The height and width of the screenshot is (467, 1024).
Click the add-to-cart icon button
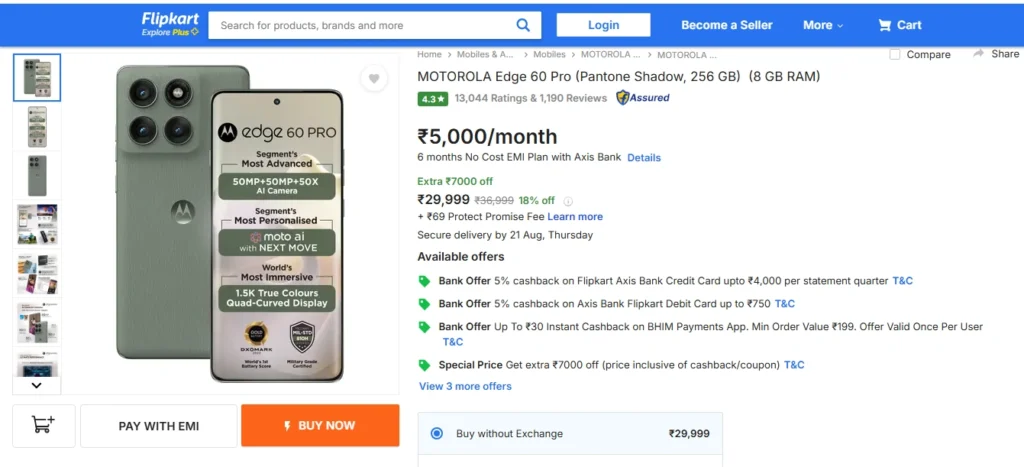[x=44, y=425]
